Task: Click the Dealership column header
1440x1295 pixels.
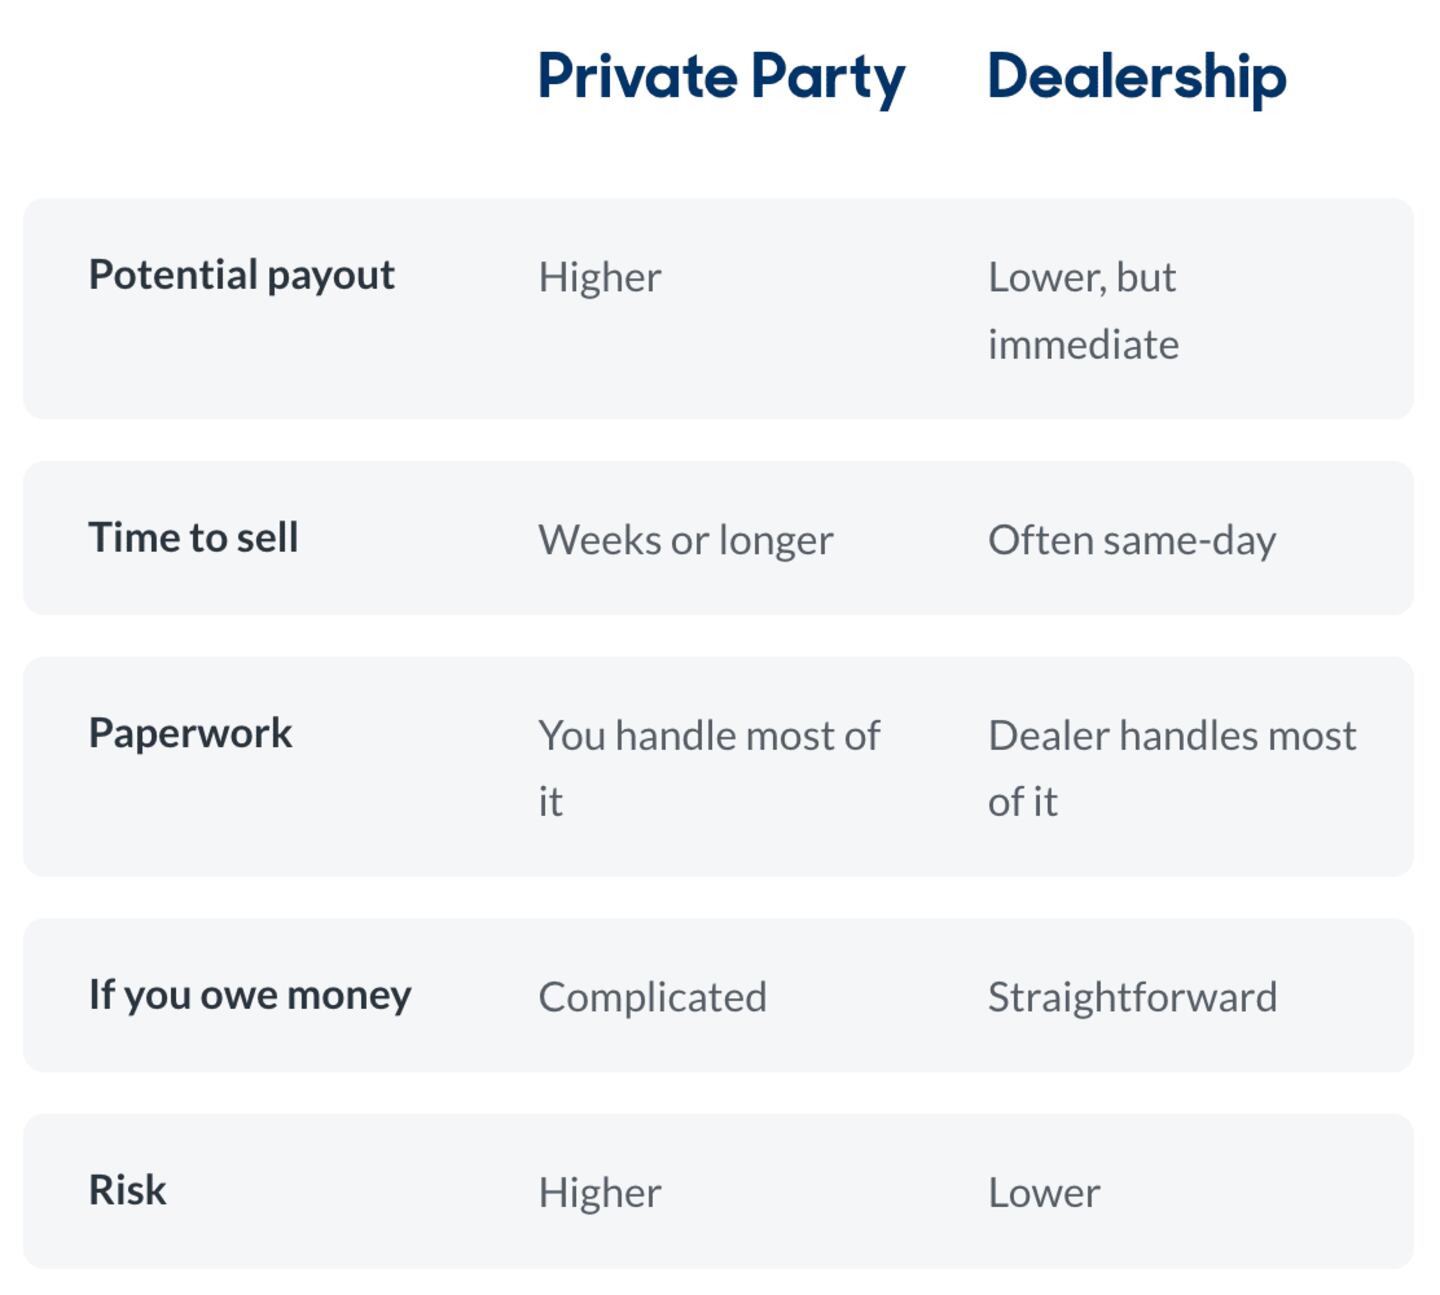Action: point(1137,78)
